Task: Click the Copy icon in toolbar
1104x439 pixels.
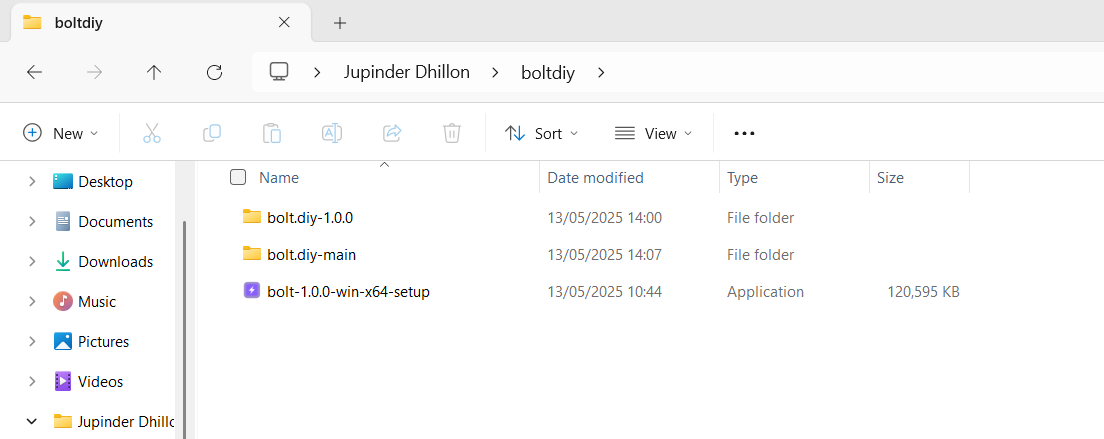Action: [212, 133]
